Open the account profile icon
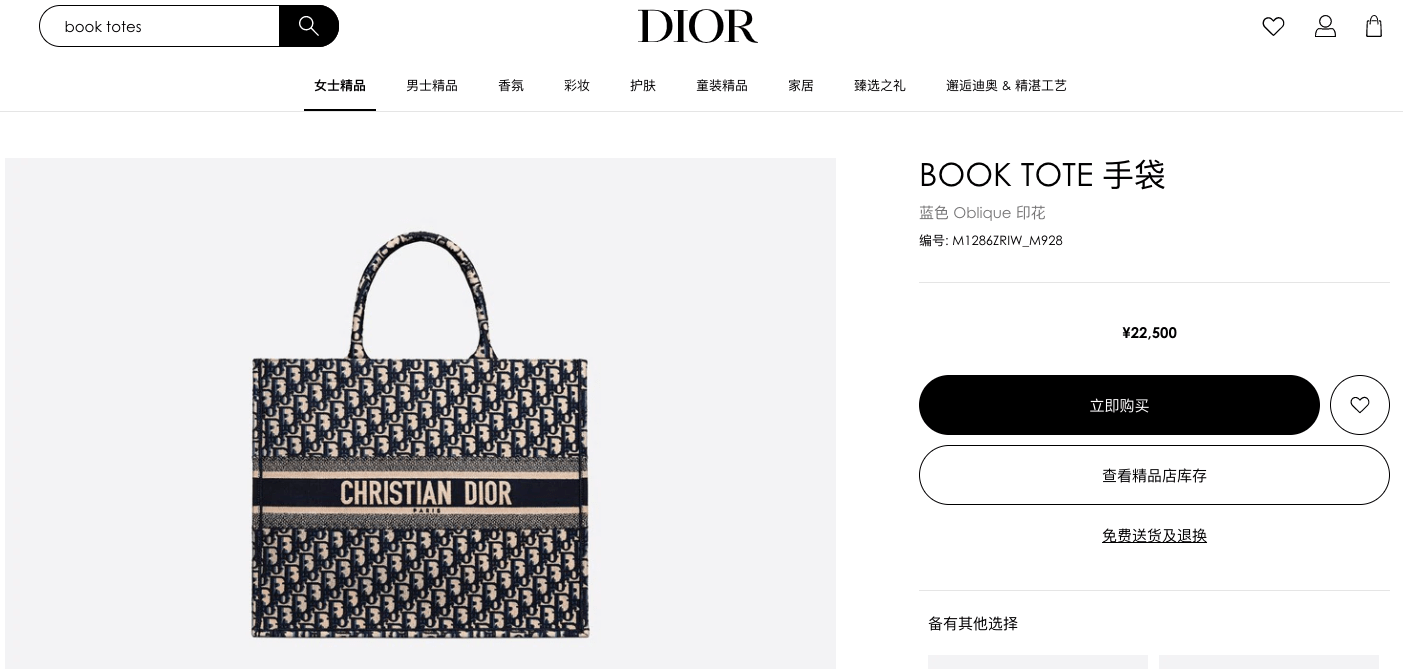Image resolution: width=1403 pixels, height=669 pixels. pos(1325,26)
